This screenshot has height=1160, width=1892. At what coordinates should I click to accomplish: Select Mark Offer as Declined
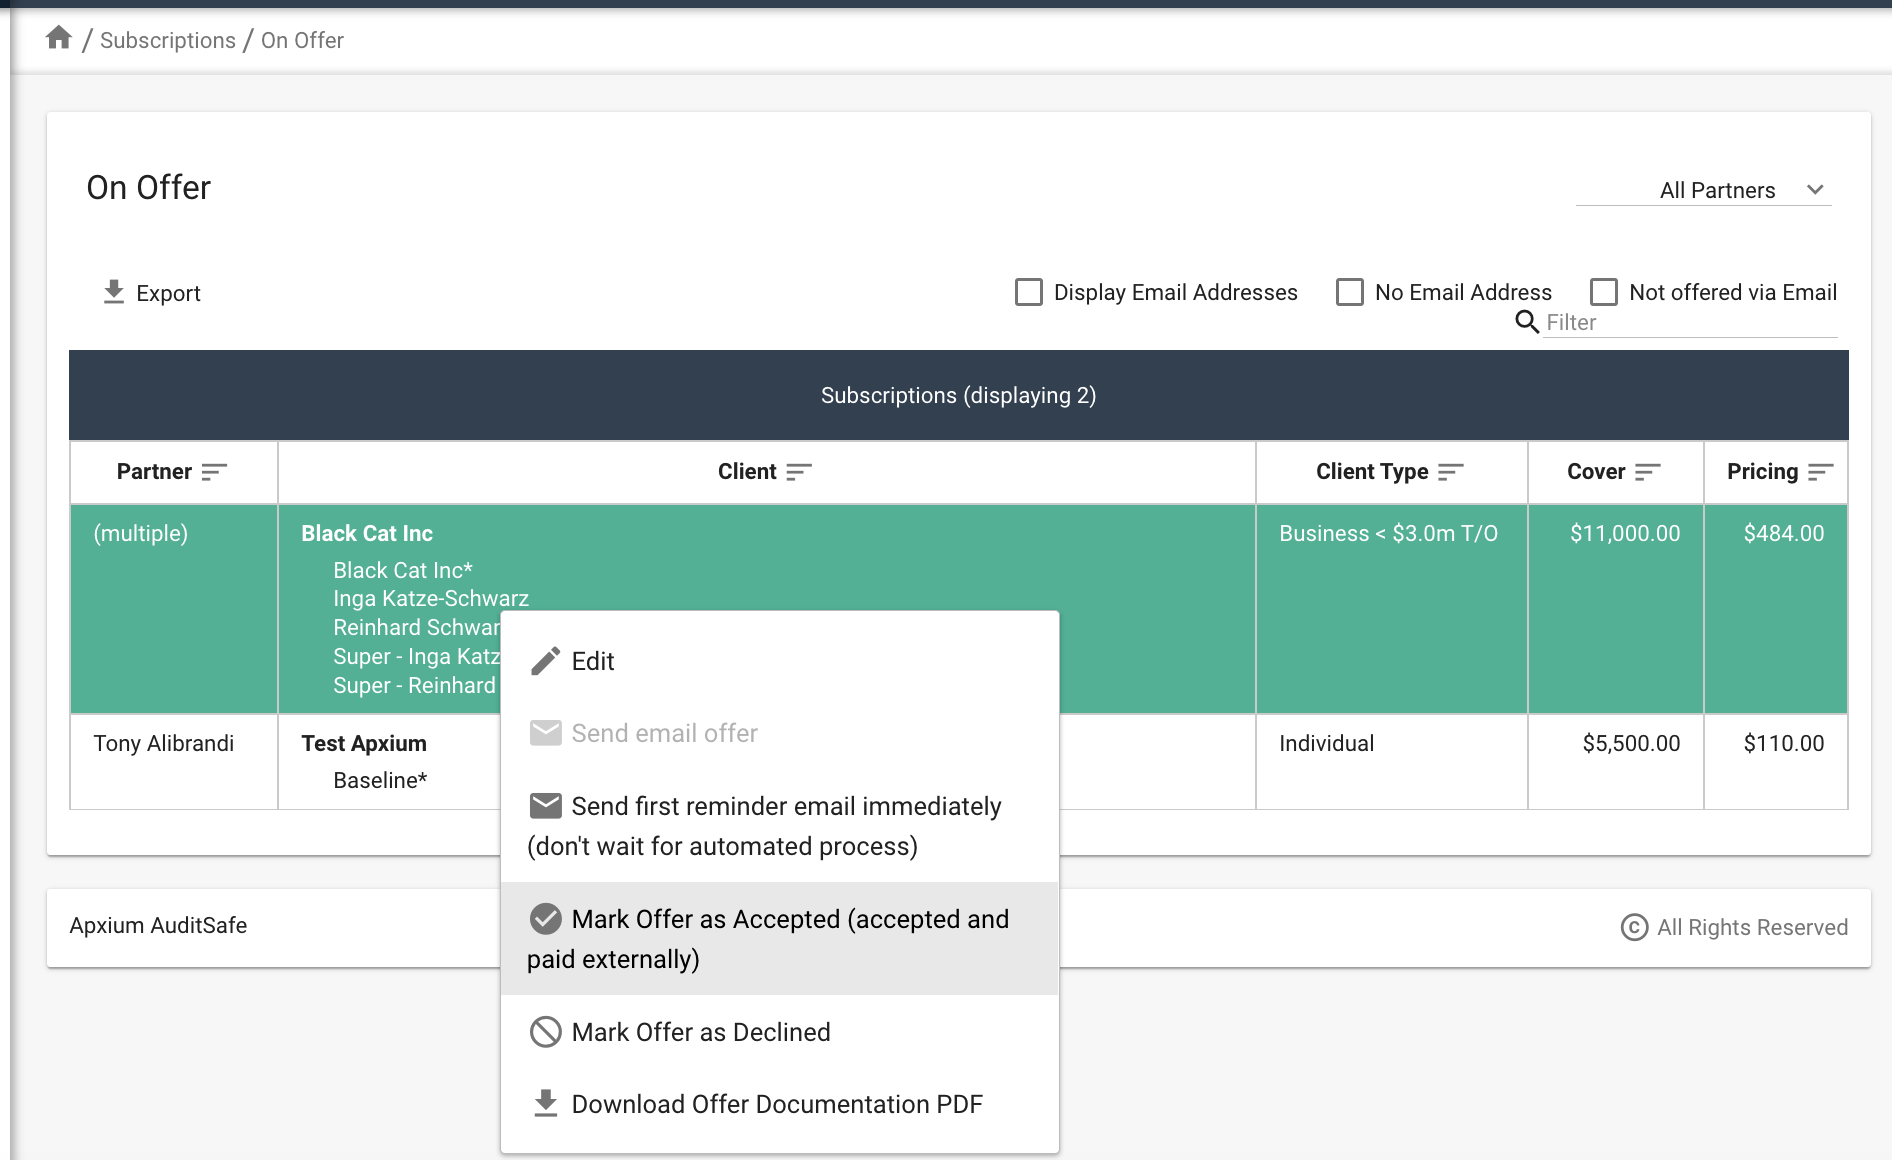(x=700, y=1032)
